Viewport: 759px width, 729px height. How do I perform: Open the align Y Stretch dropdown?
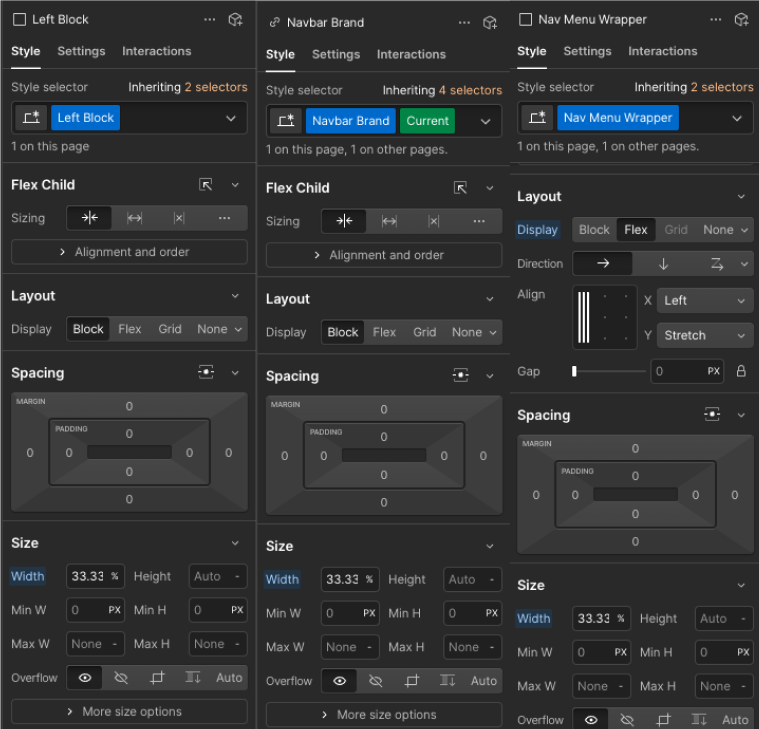click(704, 335)
